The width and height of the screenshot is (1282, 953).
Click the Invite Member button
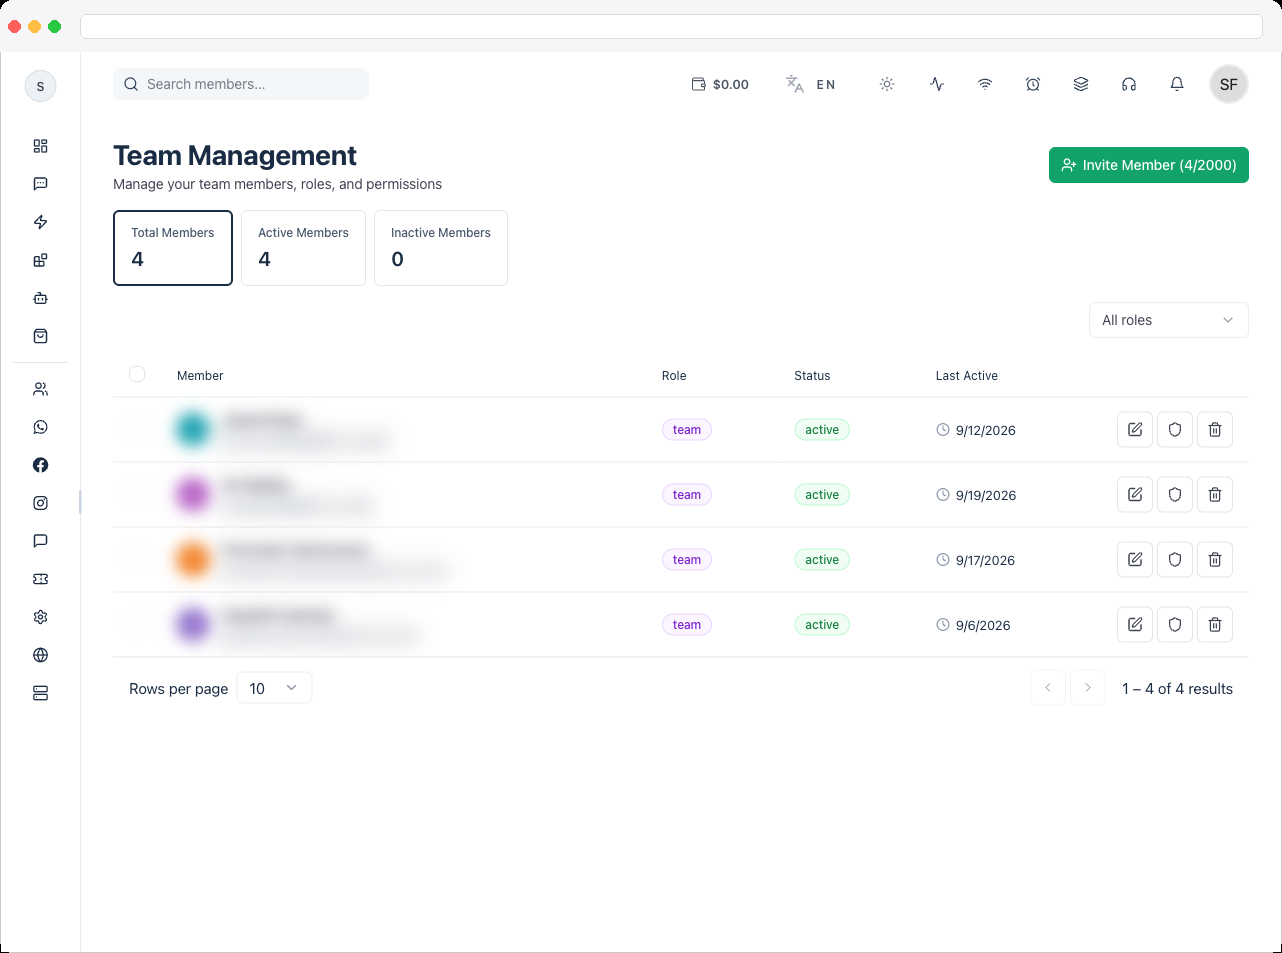point(1149,165)
